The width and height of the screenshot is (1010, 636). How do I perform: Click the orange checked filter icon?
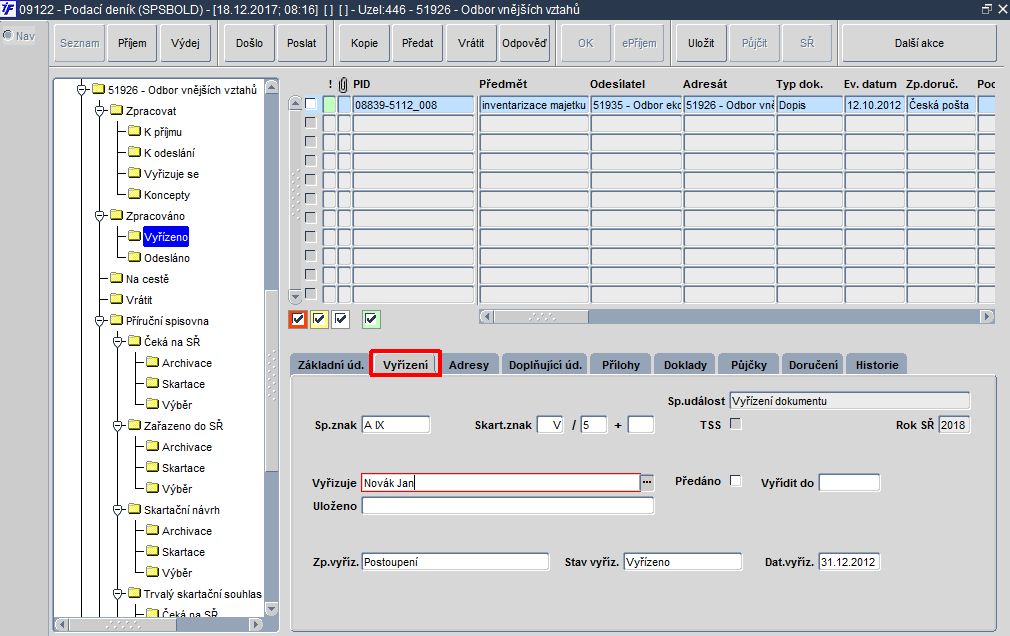pyautogui.click(x=298, y=319)
